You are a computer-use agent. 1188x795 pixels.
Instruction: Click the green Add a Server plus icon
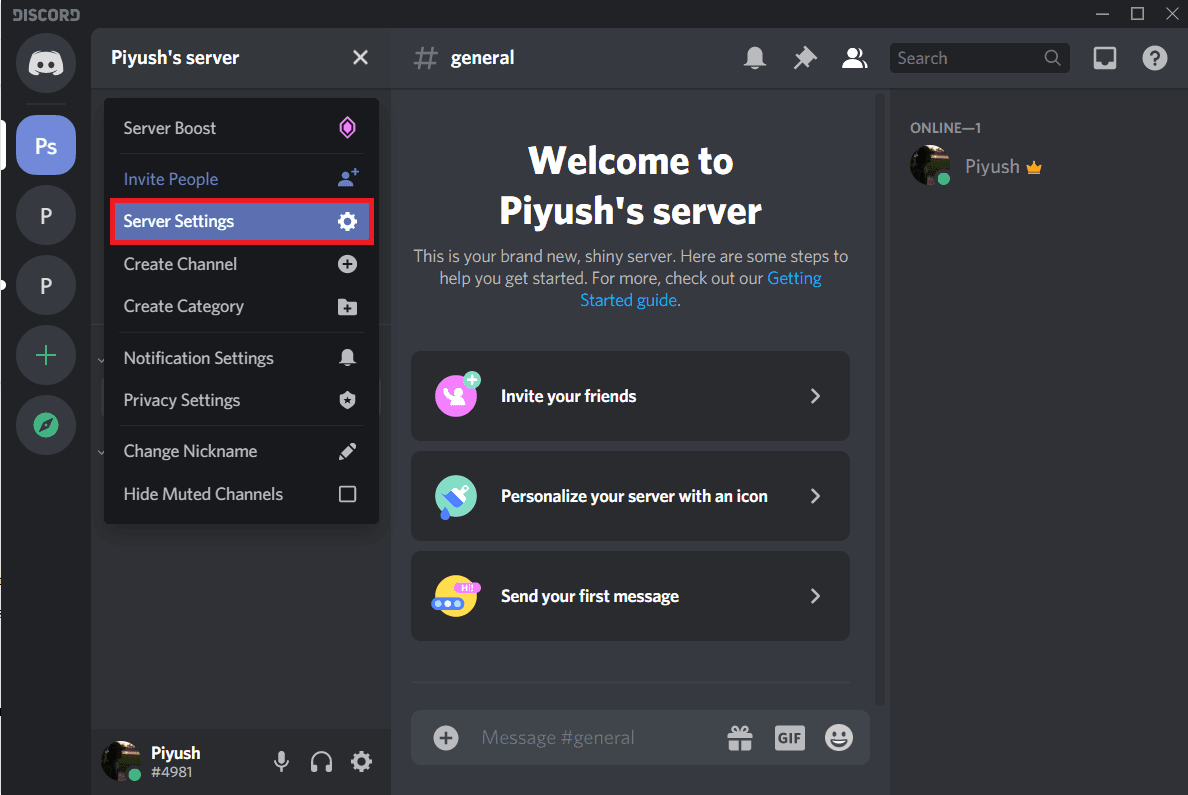click(46, 355)
